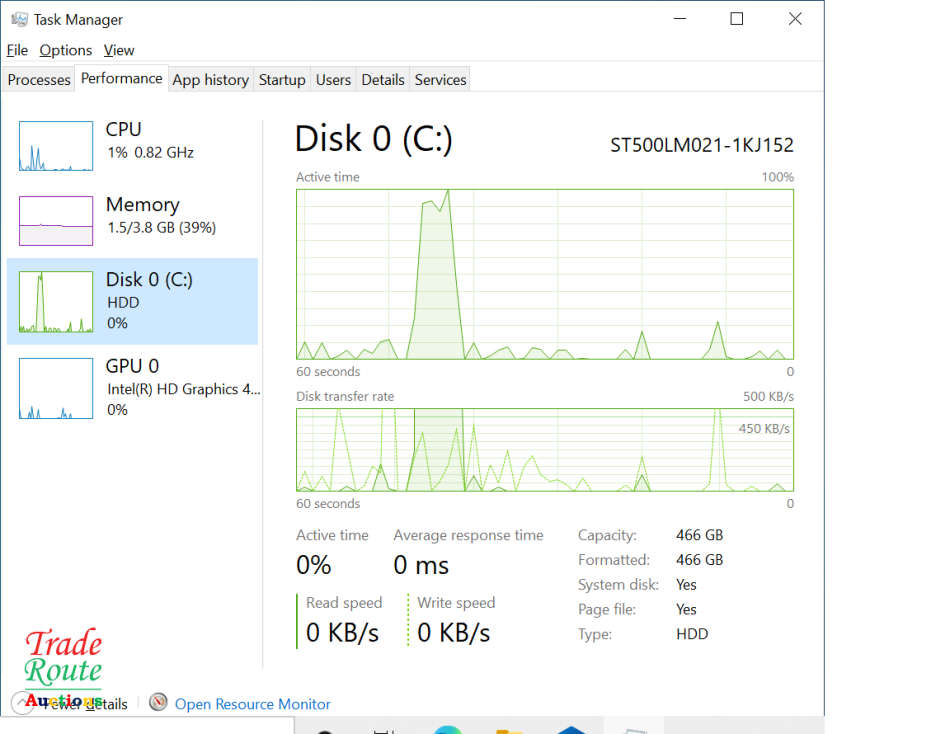
Task: Click the Disk 0 mini graph icon
Action: pos(56,302)
